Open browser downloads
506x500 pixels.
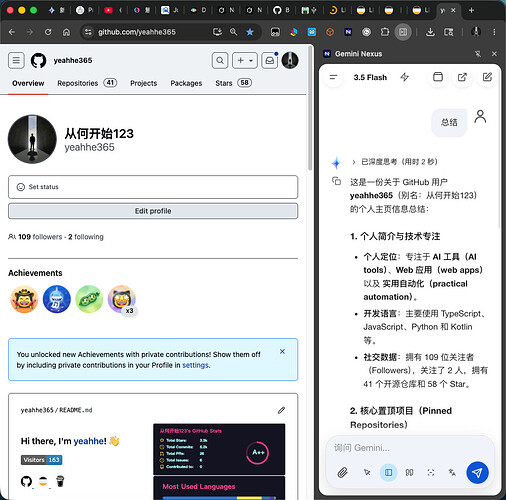[430, 32]
